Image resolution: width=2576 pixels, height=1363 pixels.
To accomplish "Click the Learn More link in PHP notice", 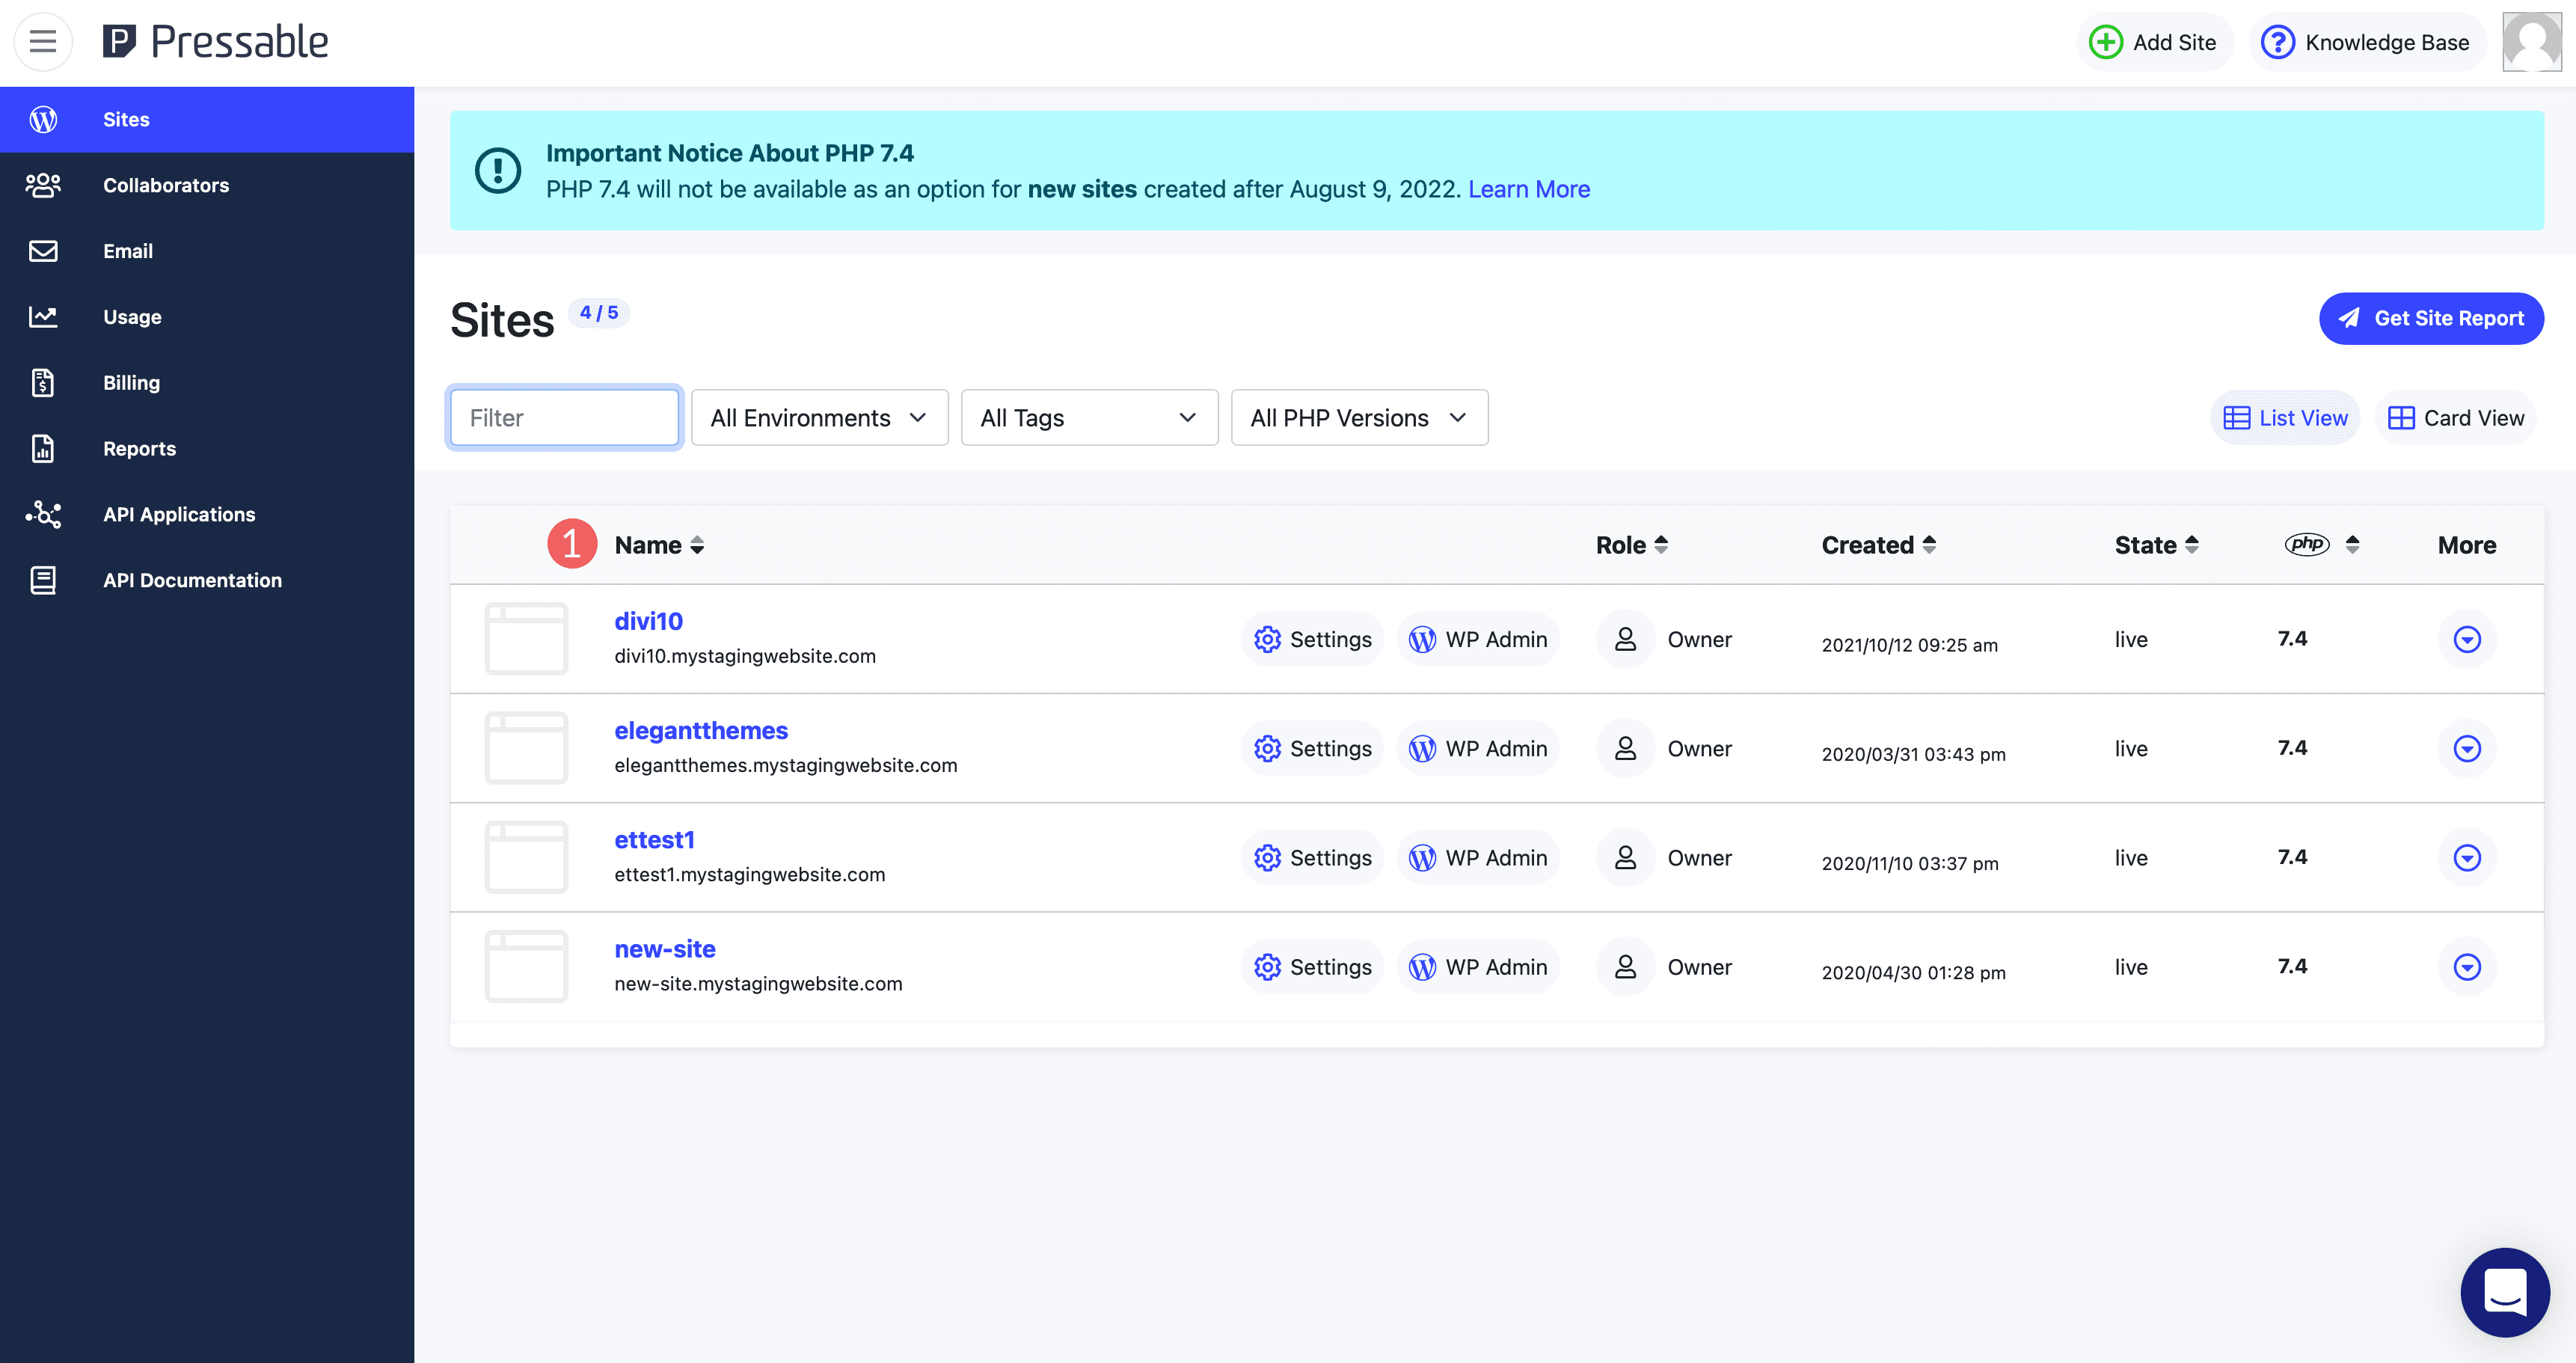I will [x=1527, y=189].
